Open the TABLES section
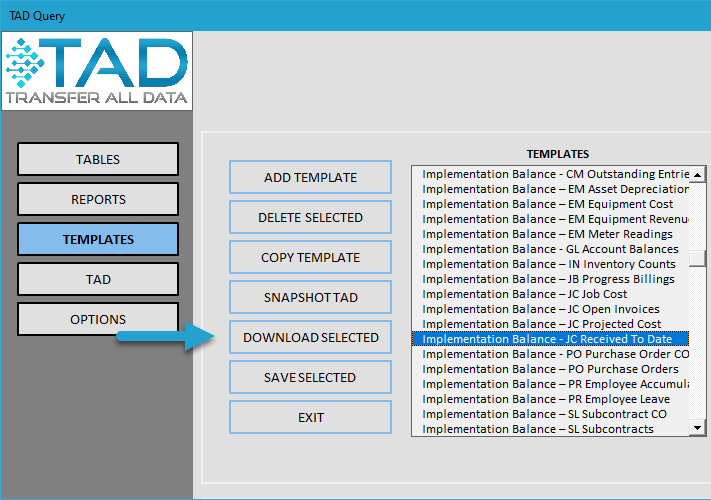Image resolution: width=711 pixels, height=500 pixels. tap(98, 159)
